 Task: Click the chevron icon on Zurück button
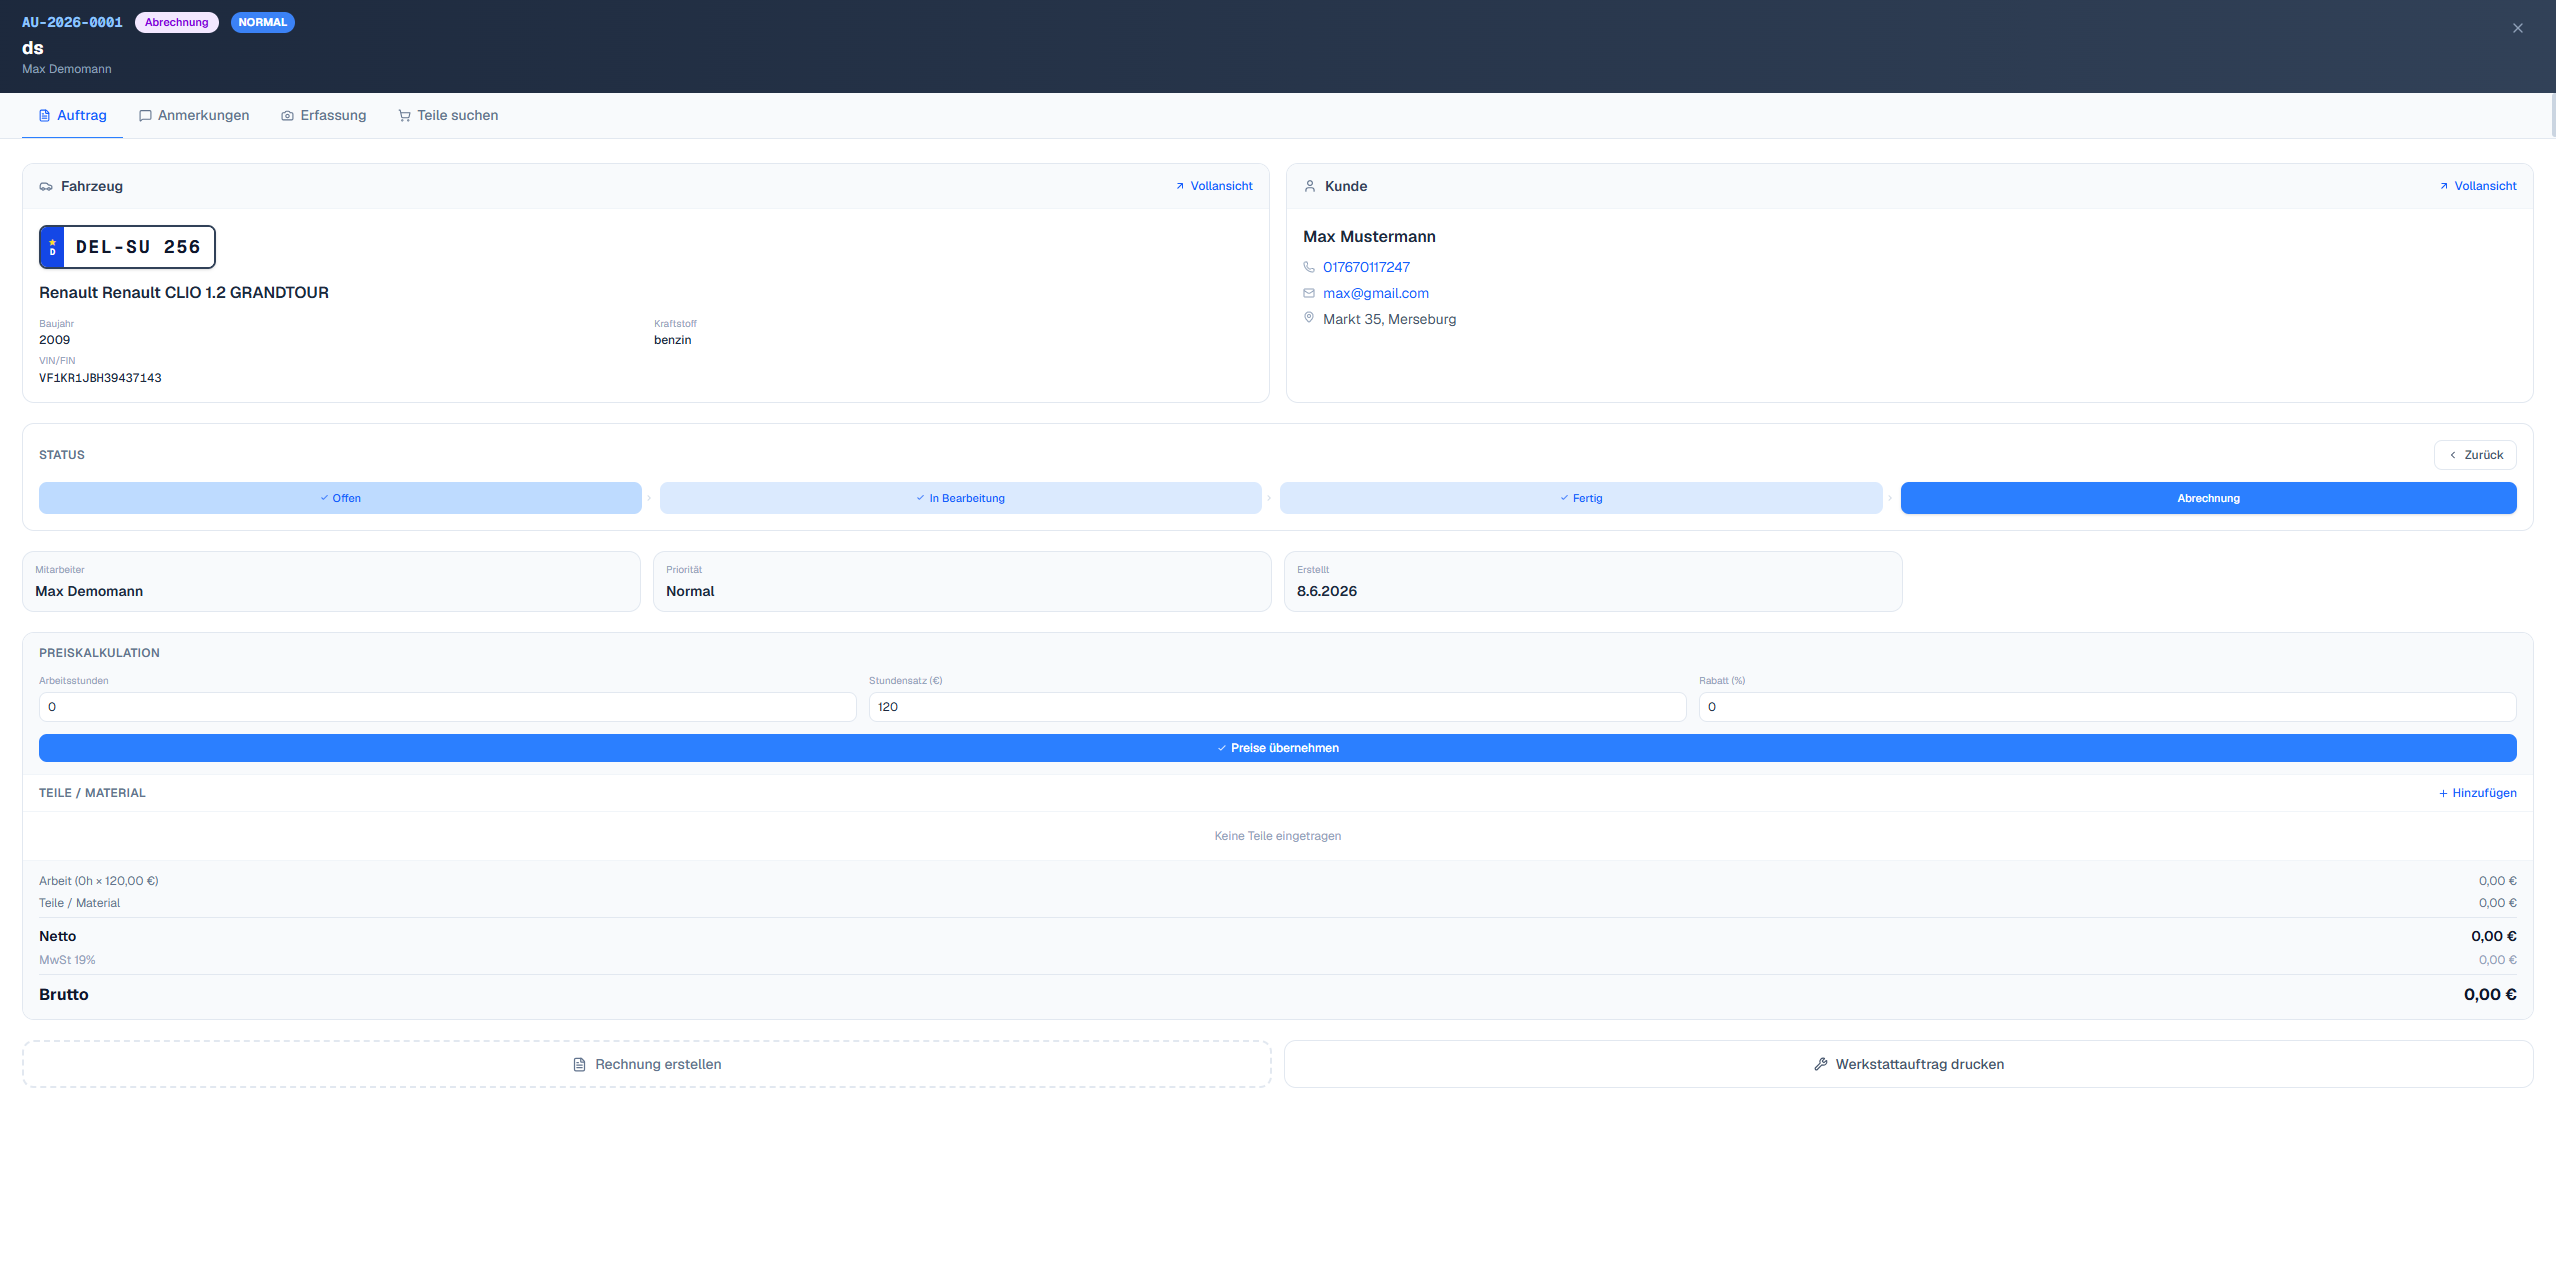[x=2453, y=455]
